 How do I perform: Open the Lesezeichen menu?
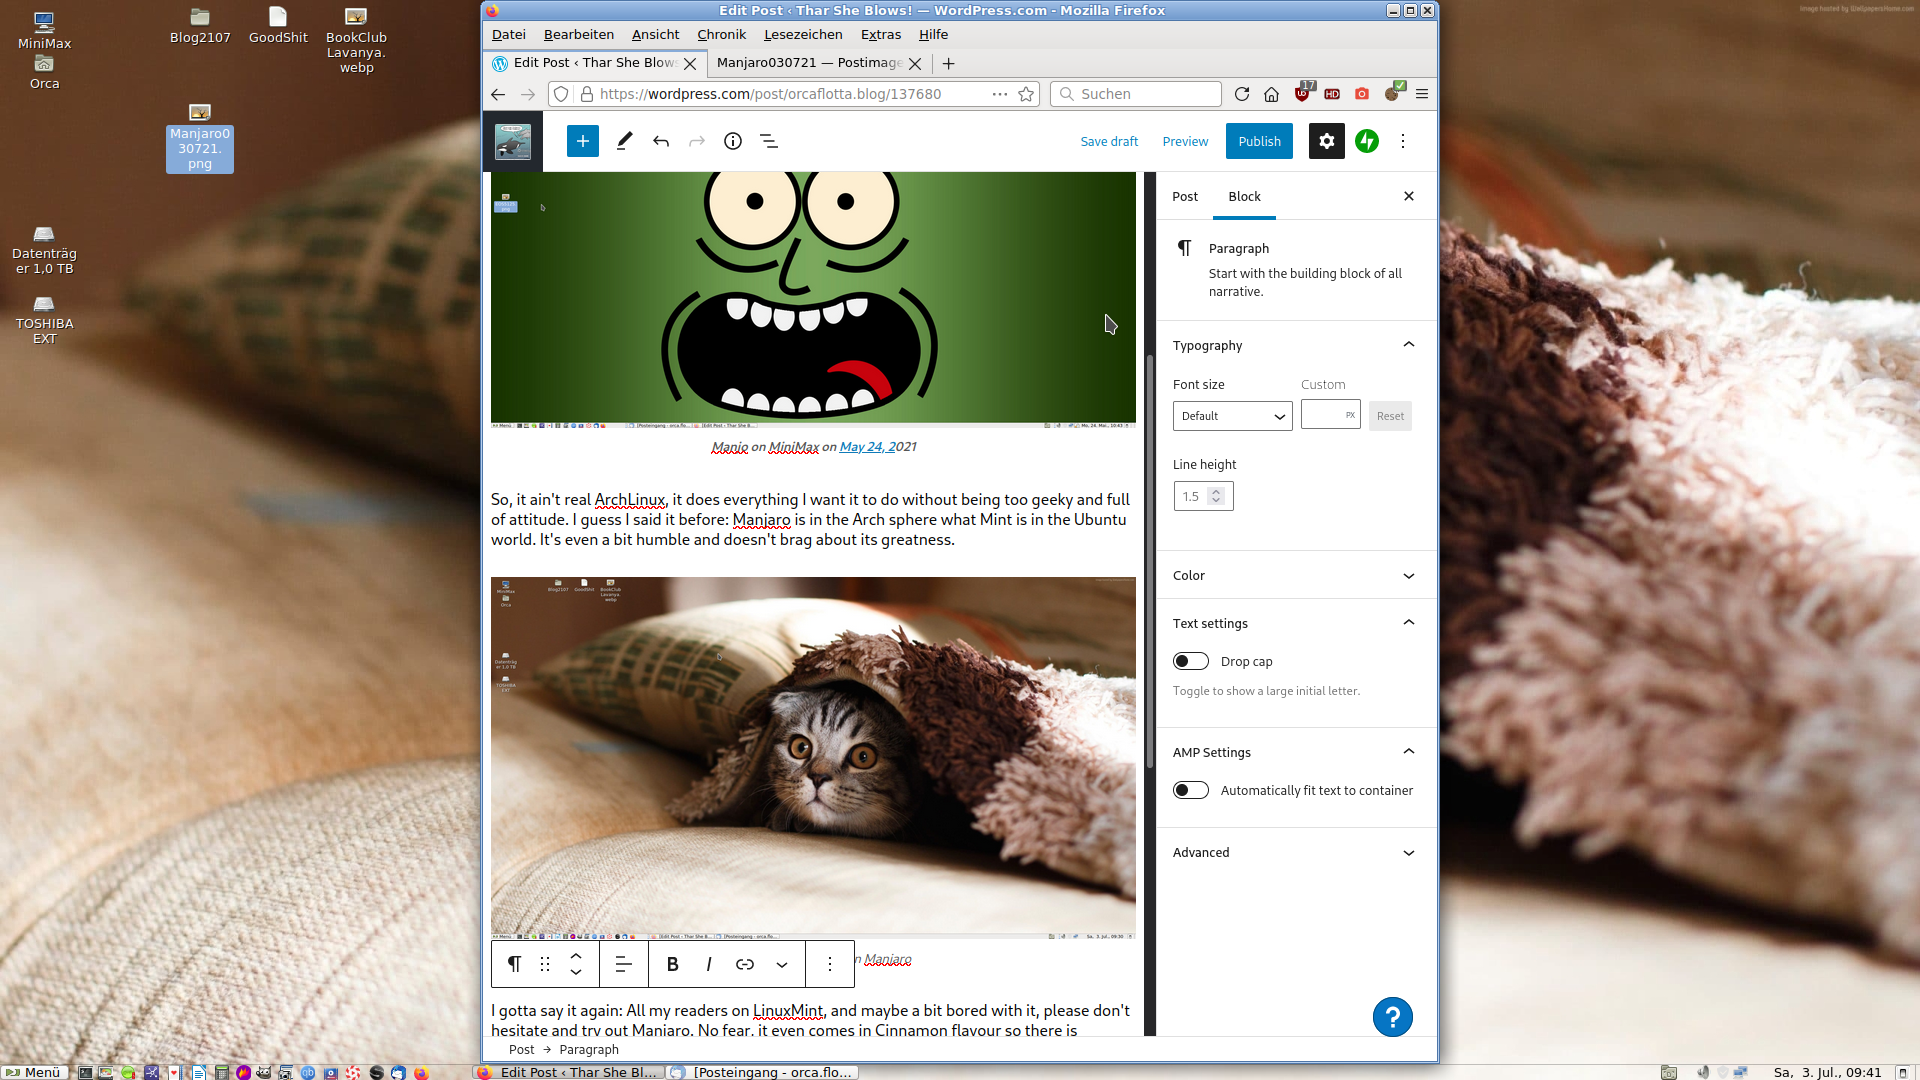[803, 34]
